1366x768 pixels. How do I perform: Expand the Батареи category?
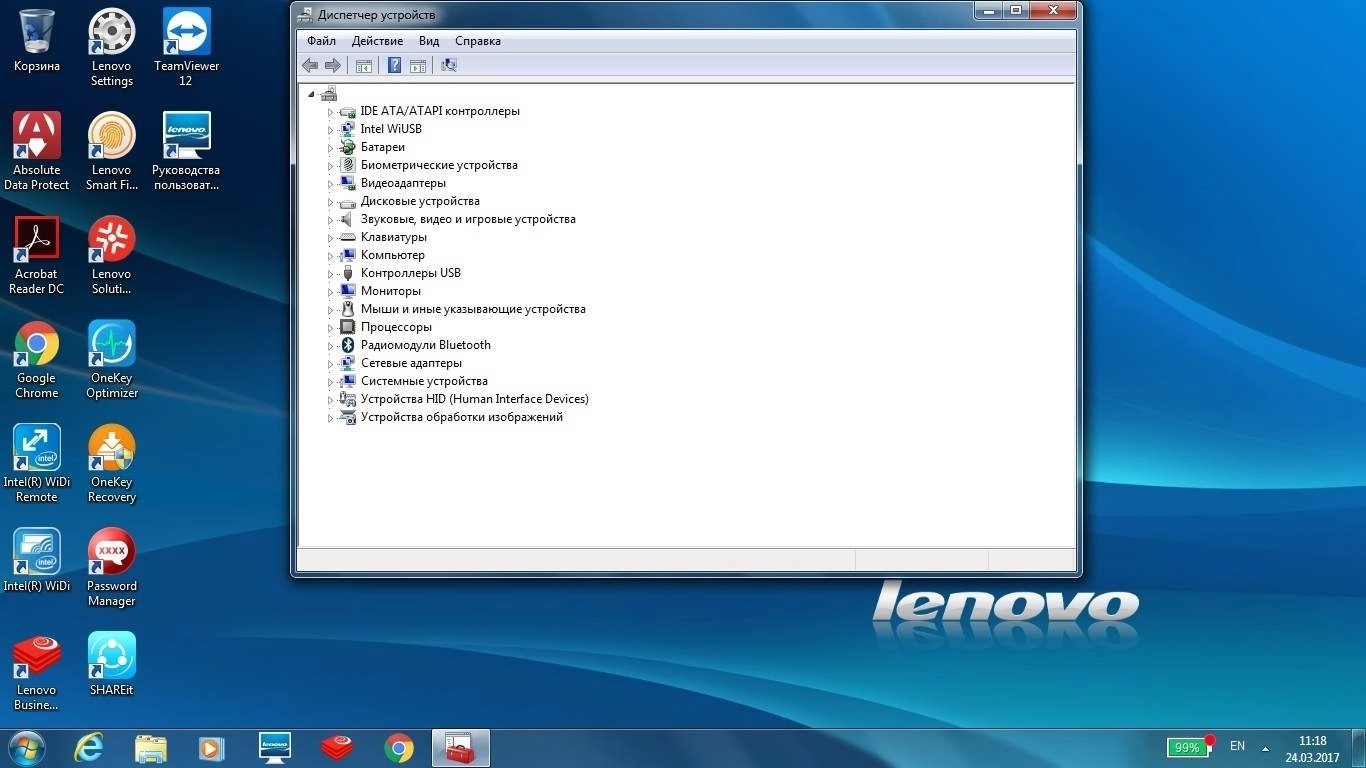(330, 148)
